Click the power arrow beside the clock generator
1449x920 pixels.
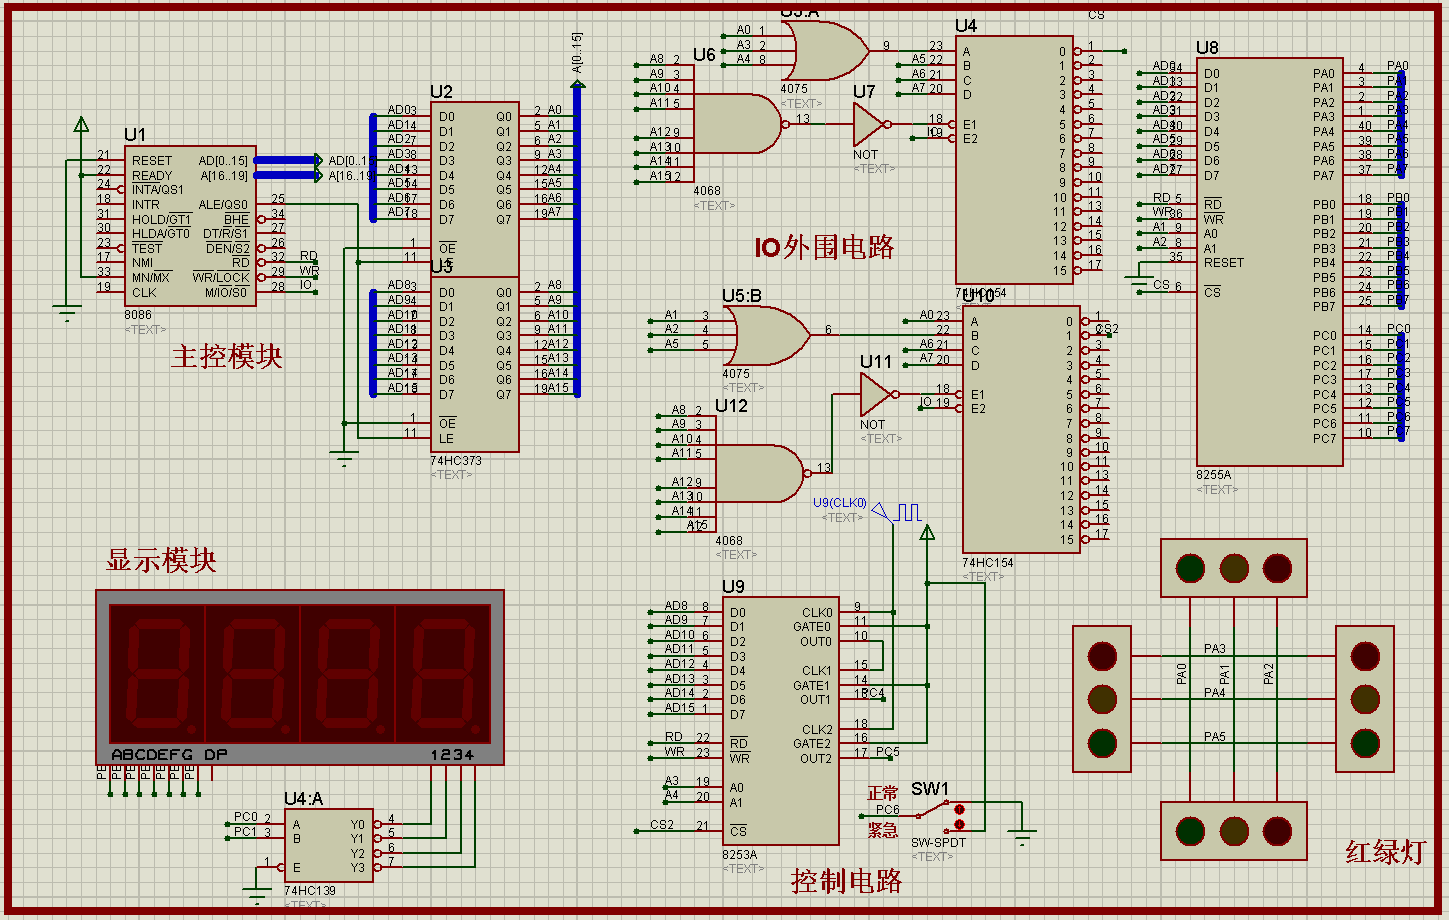point(927,532)
